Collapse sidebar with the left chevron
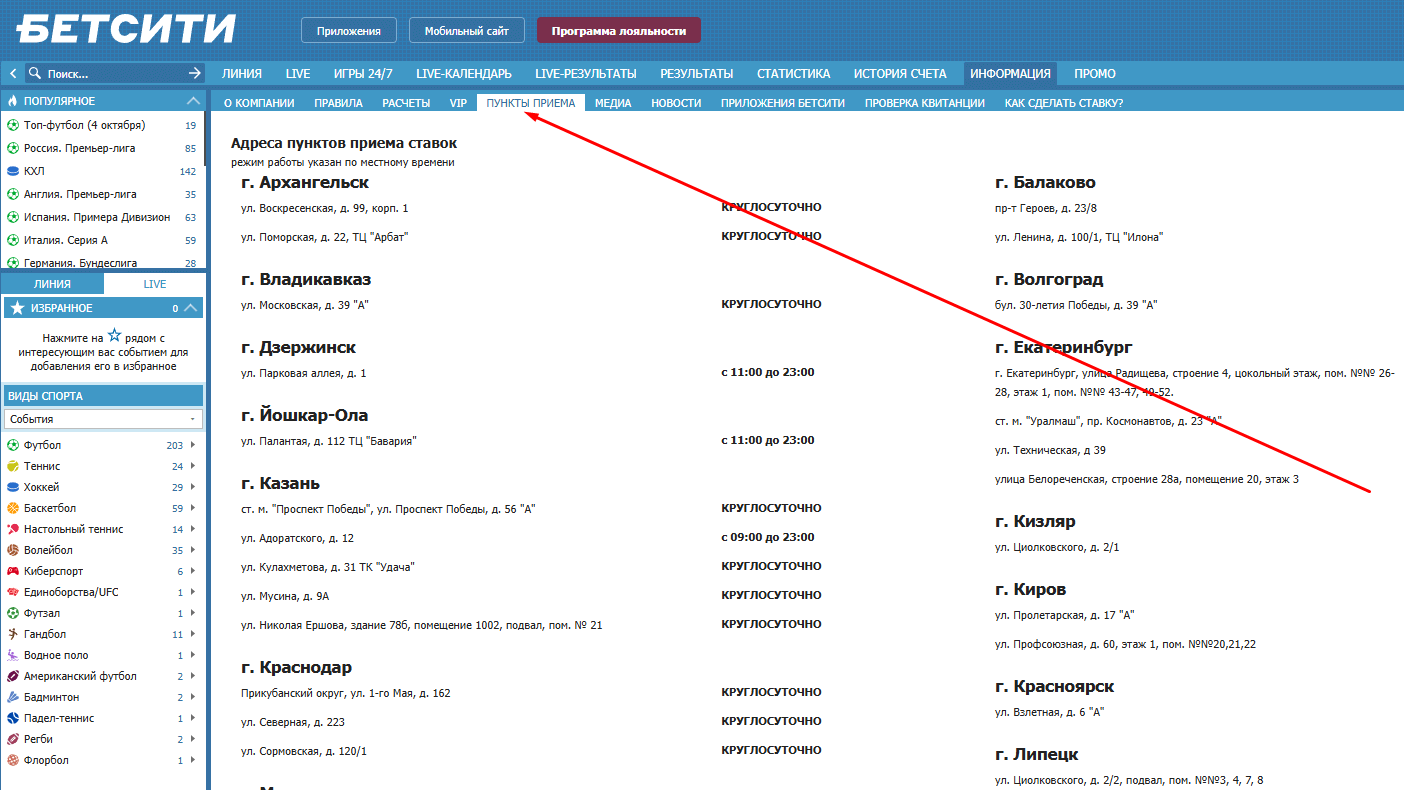Screen dimensions: 1404x790 (12, 73)
